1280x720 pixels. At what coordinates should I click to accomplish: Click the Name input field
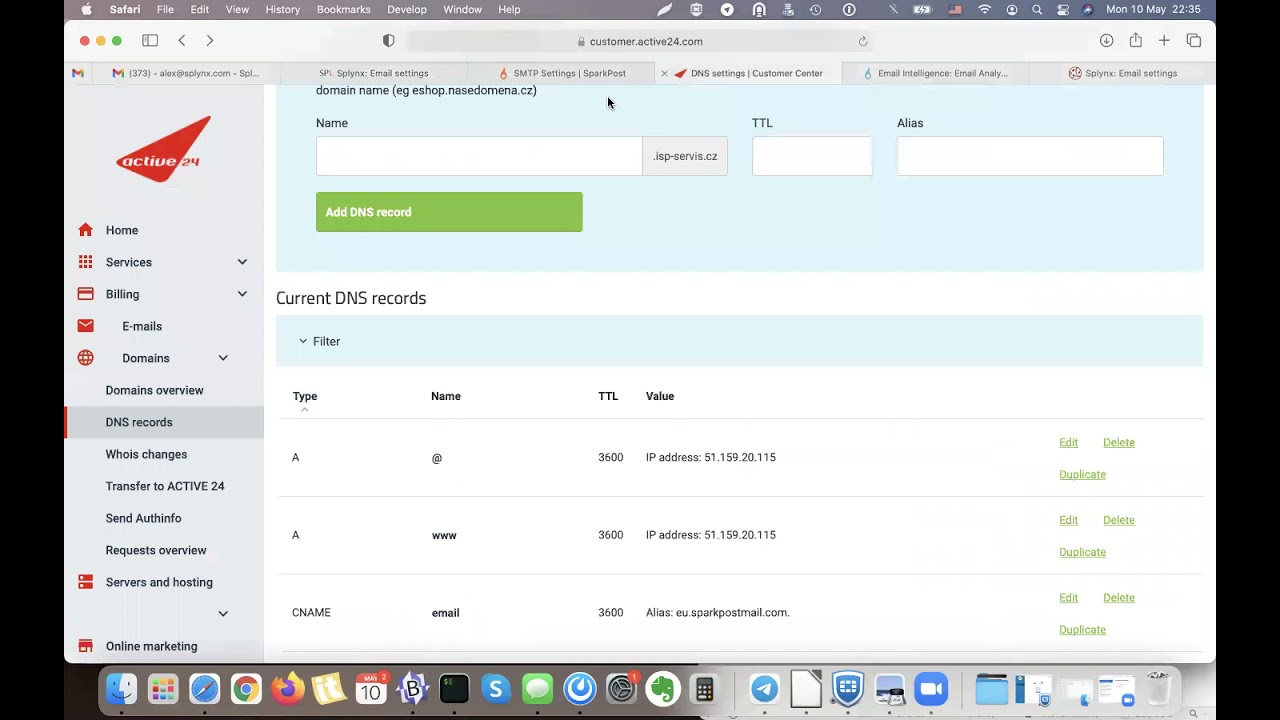coord(479,156)
